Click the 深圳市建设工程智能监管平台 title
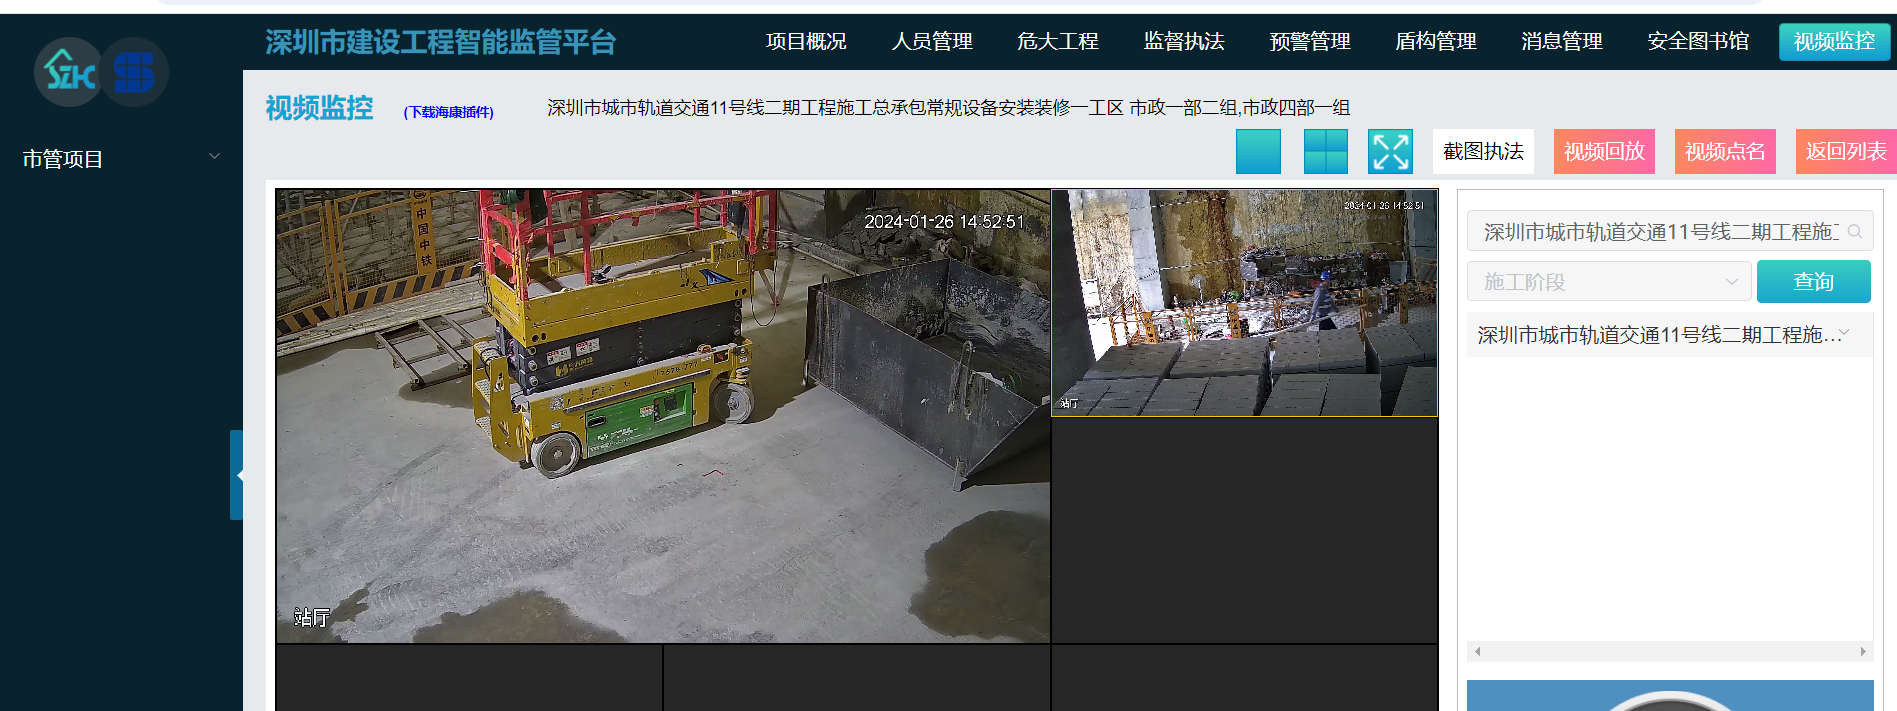The height and width of the screenshot is (711, 1897). (441, 42)
